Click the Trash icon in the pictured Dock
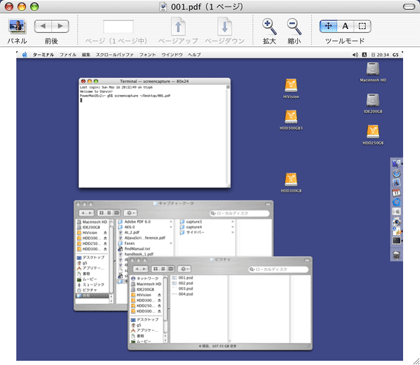420x365 pixels. click(396, 255)
